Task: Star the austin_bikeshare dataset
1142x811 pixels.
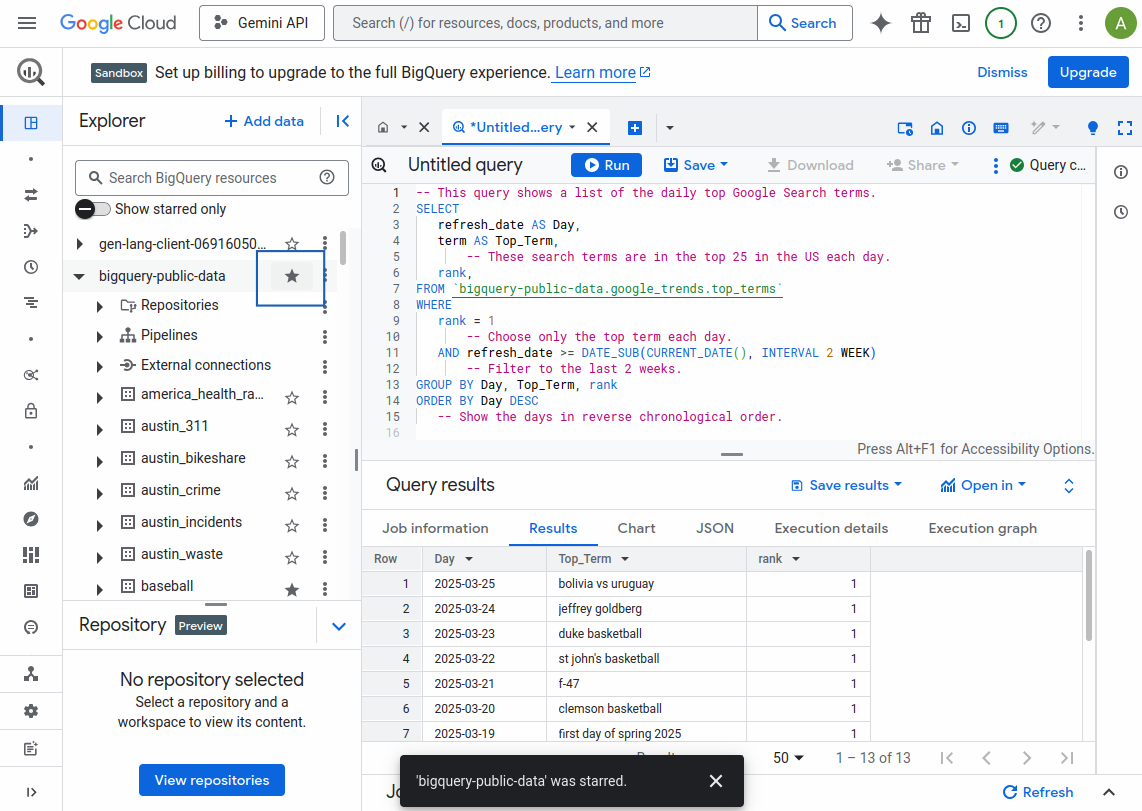Action: coord(292,462)
